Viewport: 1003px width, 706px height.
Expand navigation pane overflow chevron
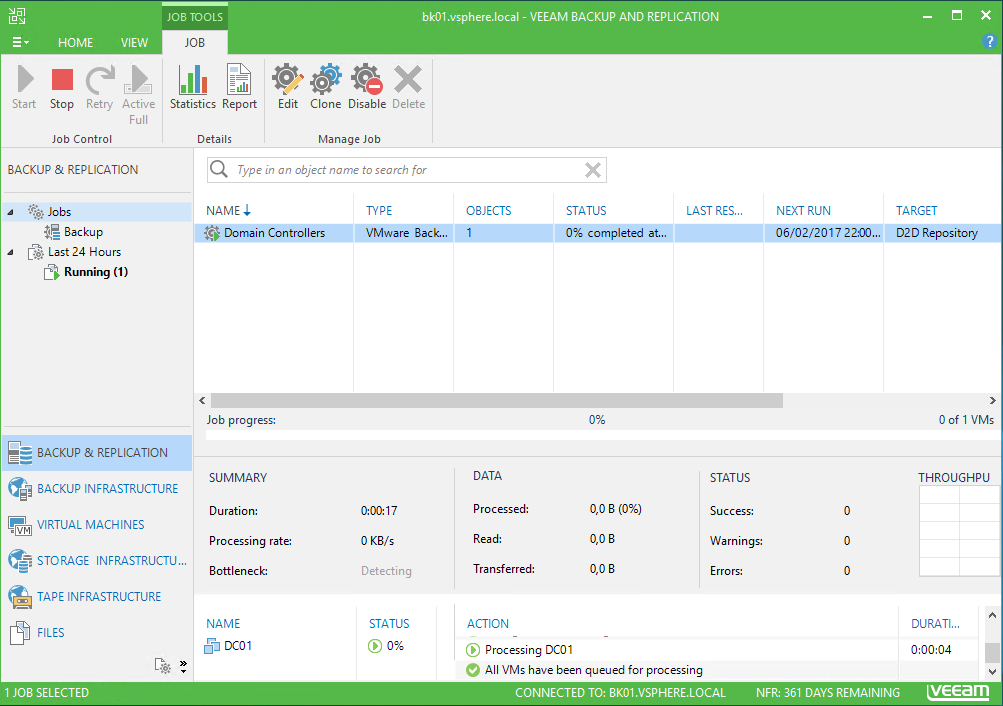(x=184, y=666)
